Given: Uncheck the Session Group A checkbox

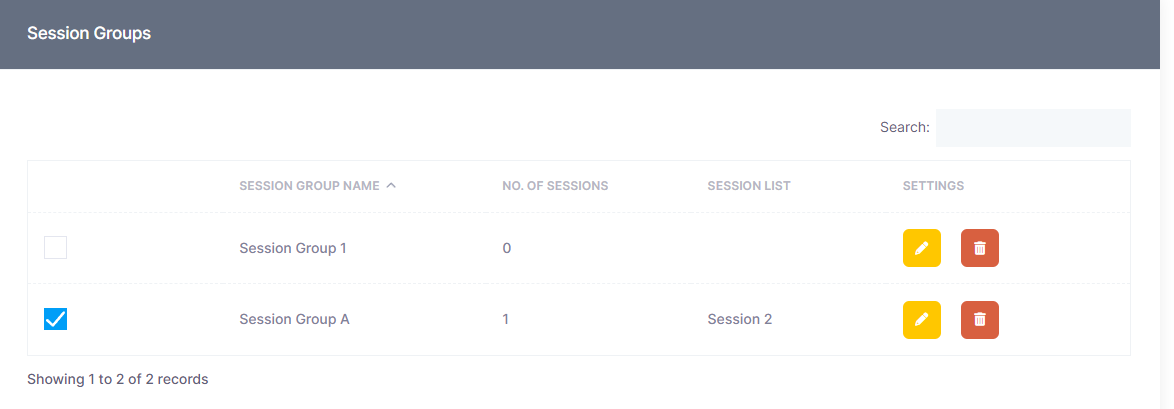Looking at the screenshot, I should pos(56,320).
